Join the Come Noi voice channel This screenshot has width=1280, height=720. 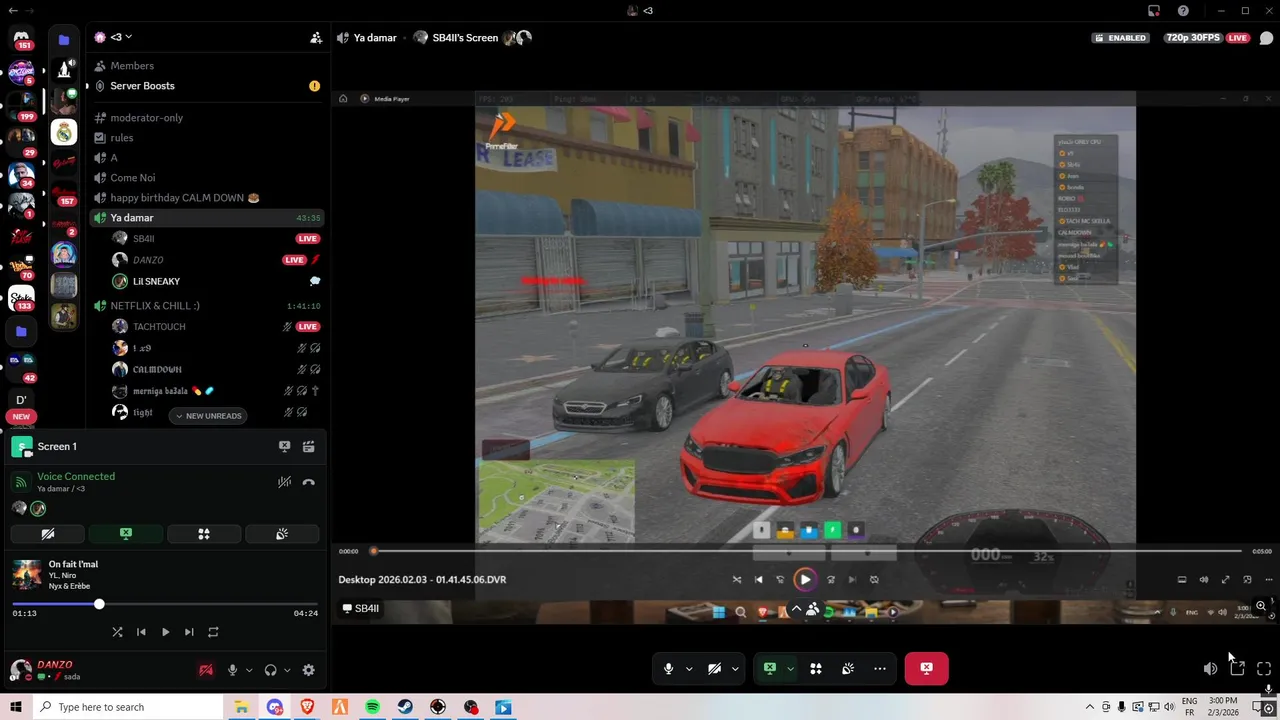132,178
